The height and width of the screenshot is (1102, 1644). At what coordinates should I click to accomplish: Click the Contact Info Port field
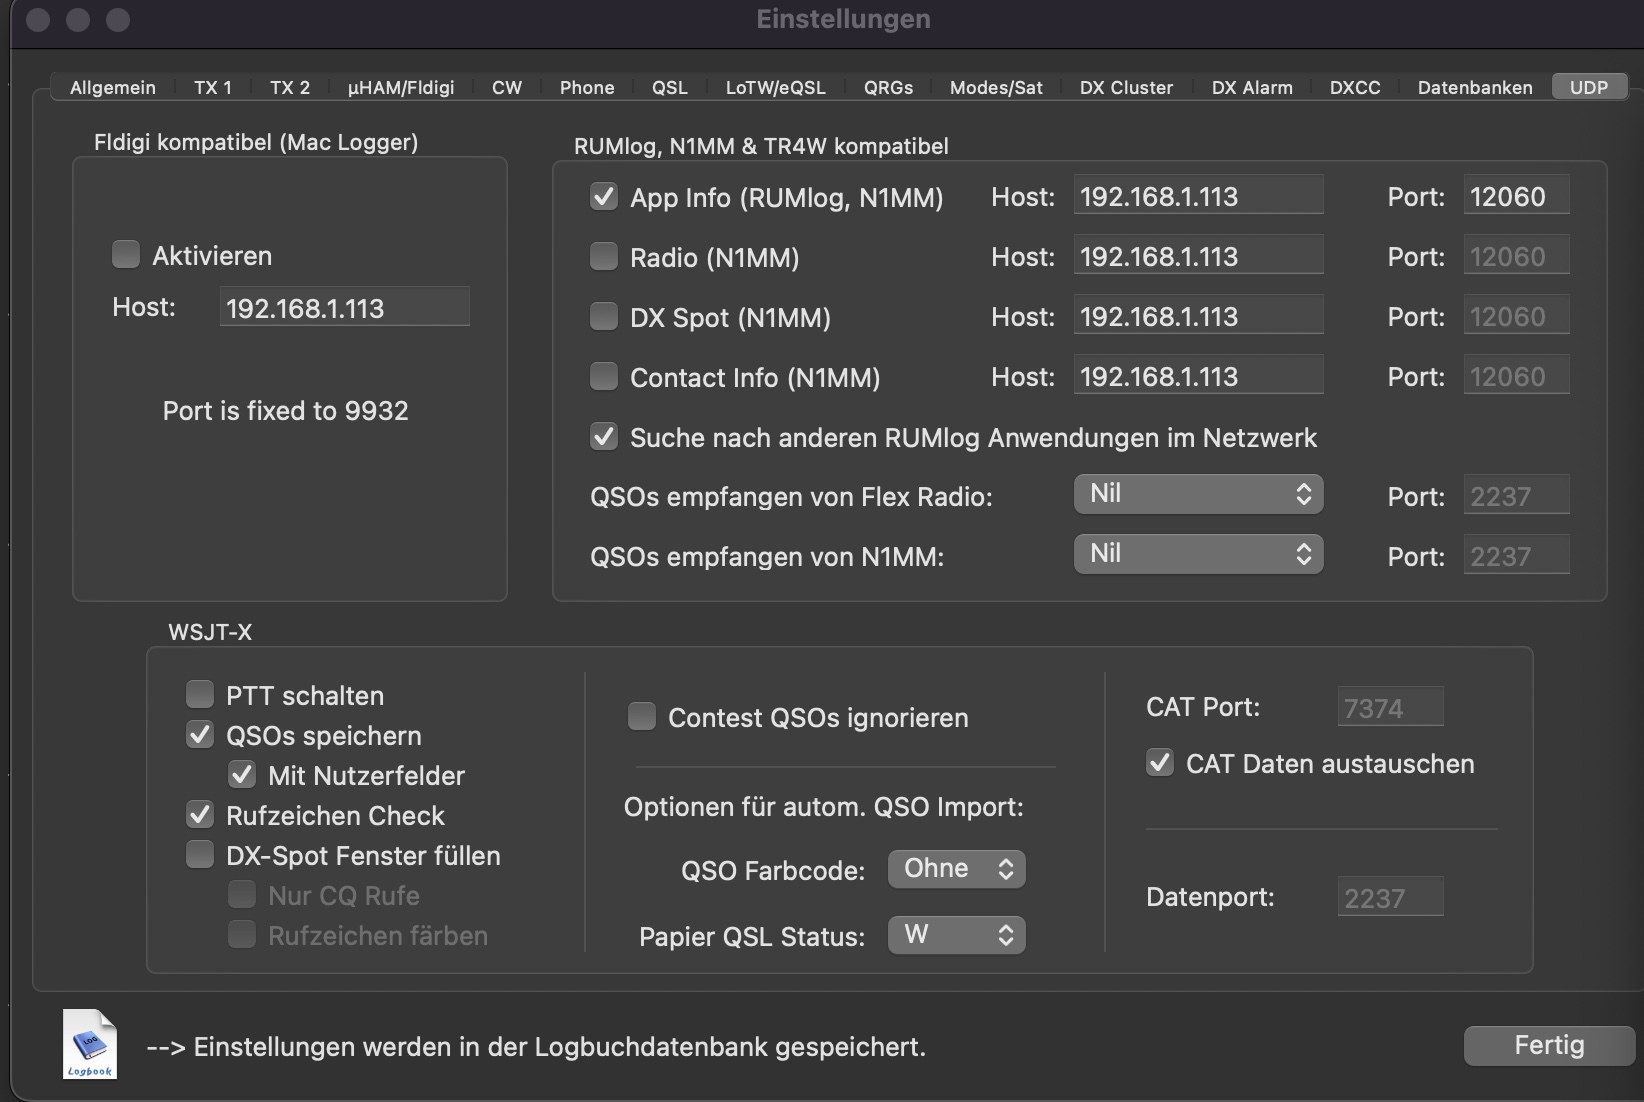click(x=1516, y=376)
